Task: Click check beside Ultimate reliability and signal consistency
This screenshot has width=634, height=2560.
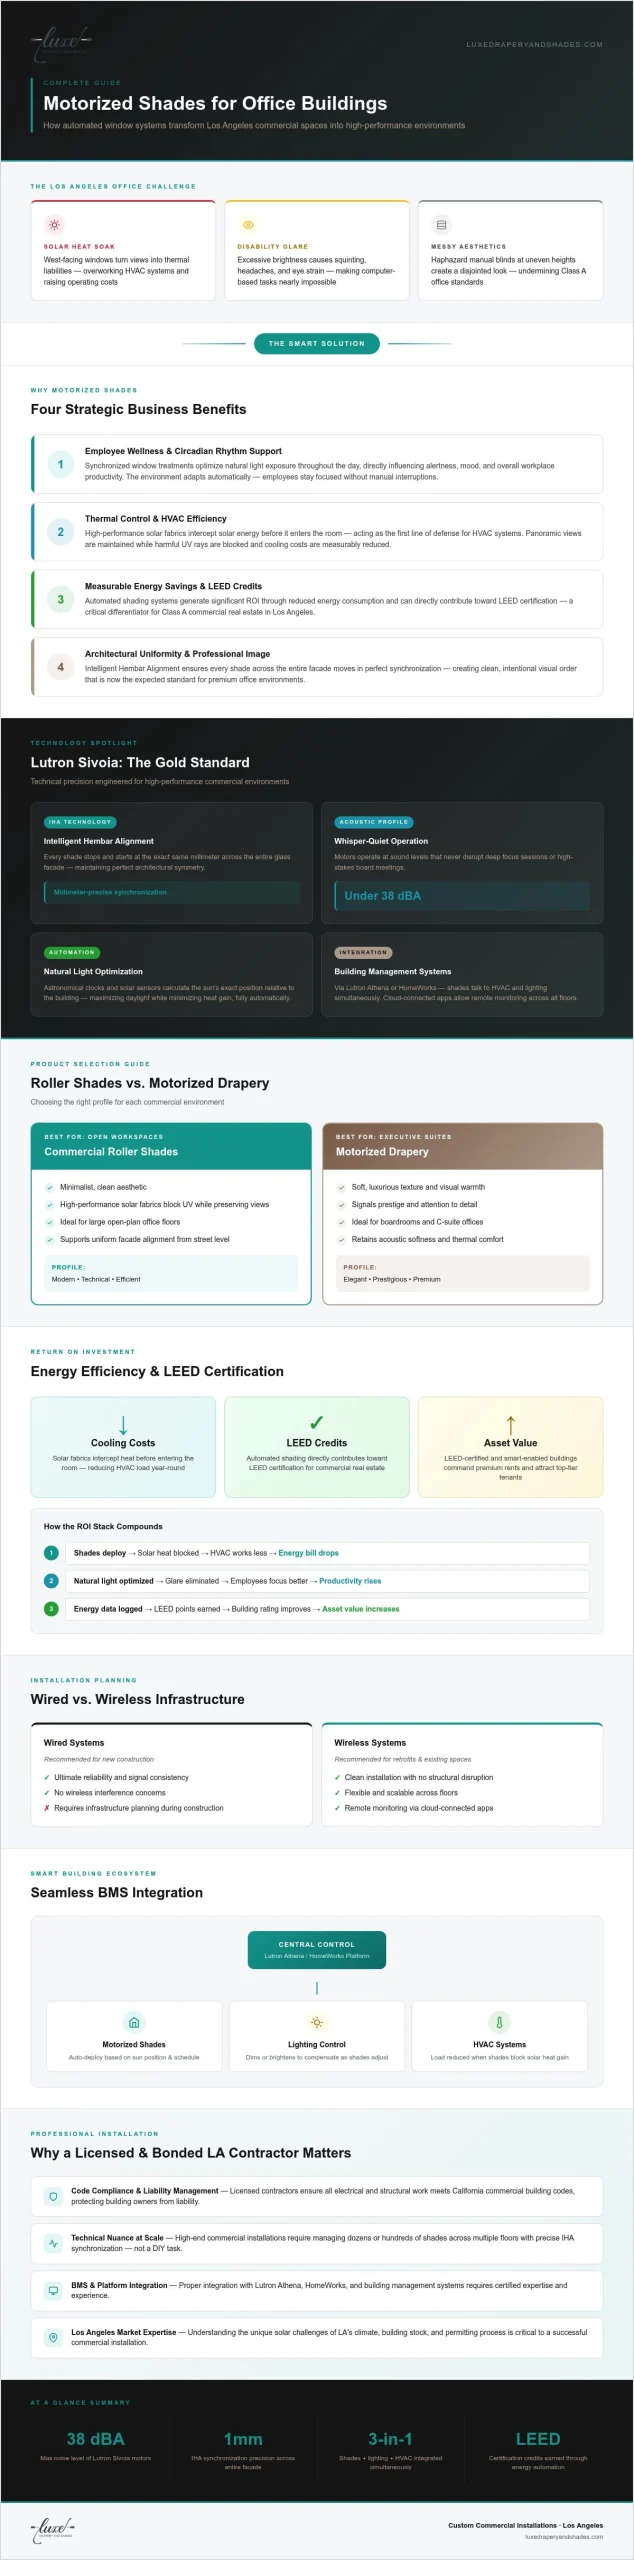Action: pos(47,1778)
